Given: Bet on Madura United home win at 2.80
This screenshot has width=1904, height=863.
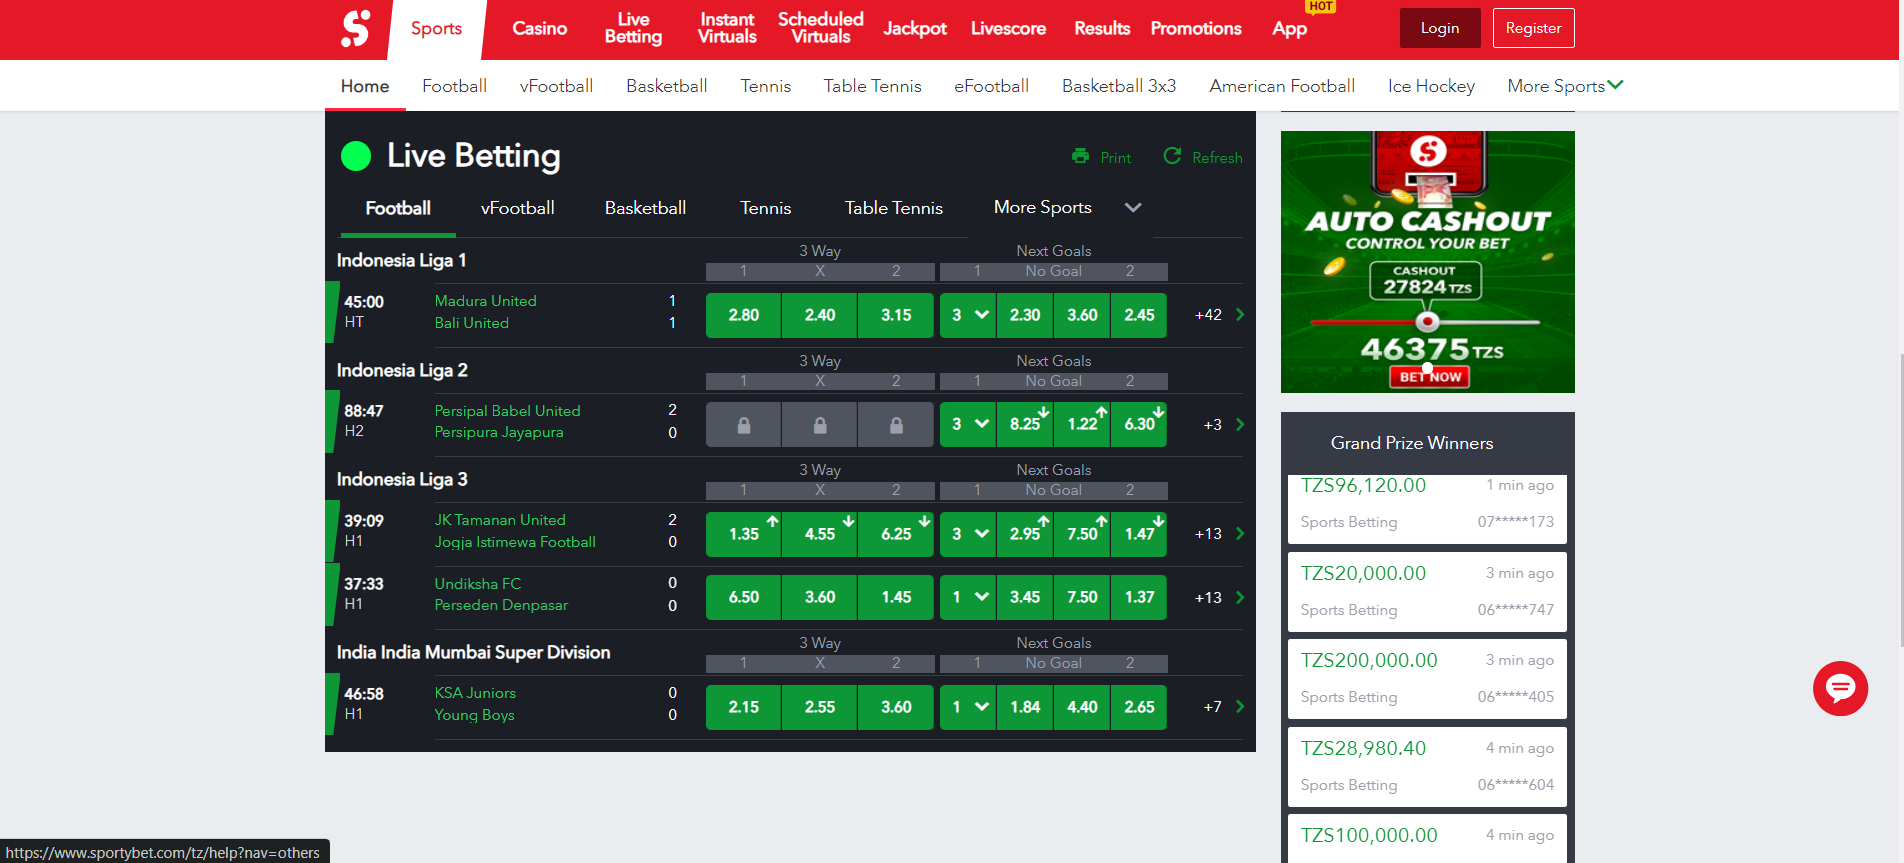Looking at the screenshot, I should pyautogui.click(x=743, y=315).
